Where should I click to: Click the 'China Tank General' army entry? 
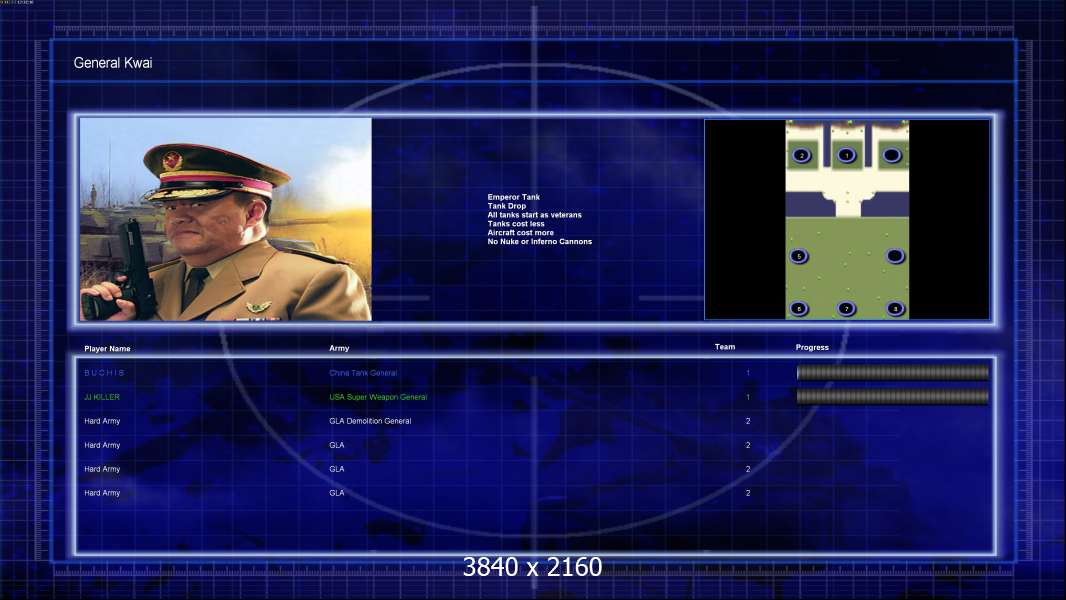click(363, 373)
